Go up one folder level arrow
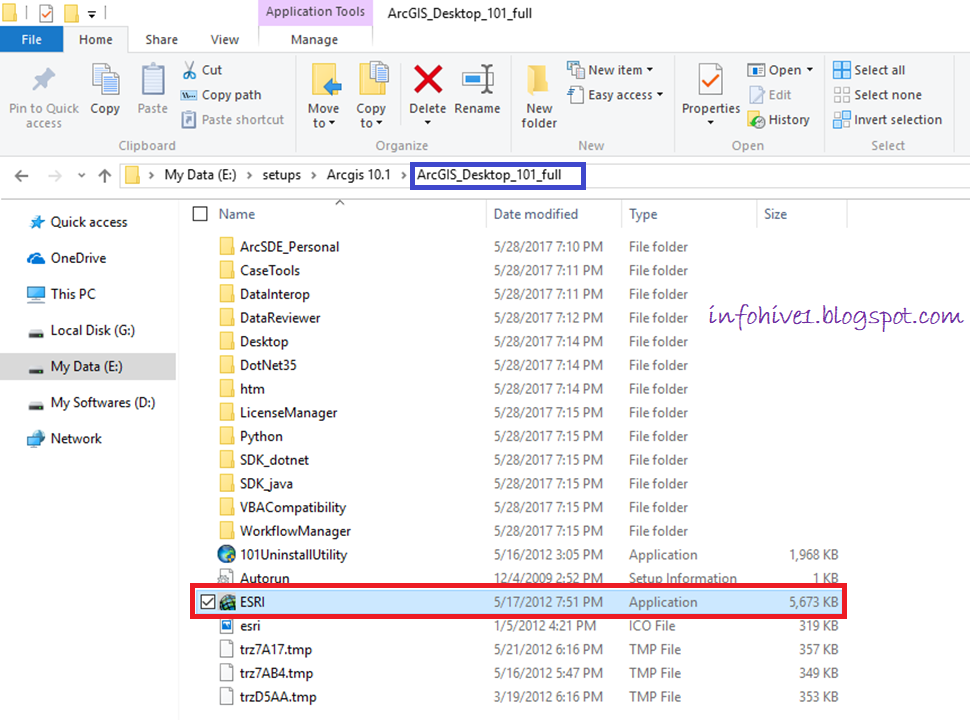This screenshot has width=970, height=720. click(105, 176)
